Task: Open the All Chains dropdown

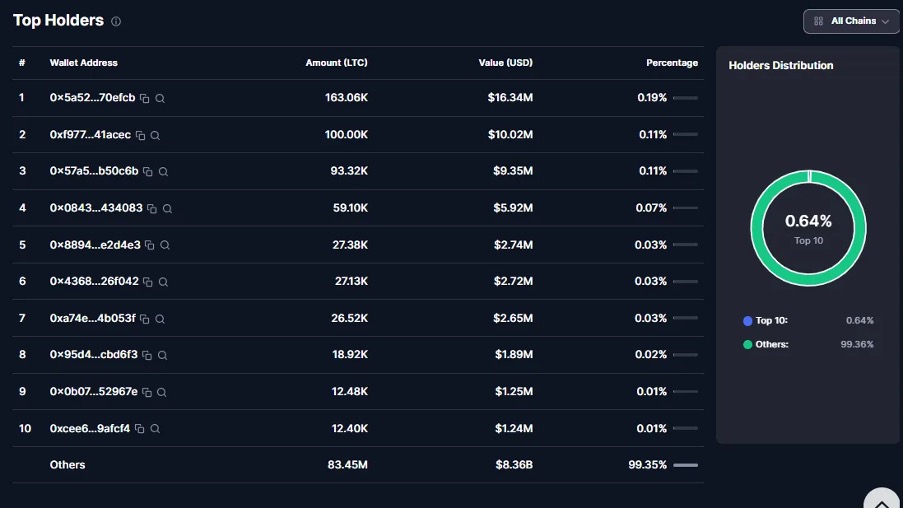Action: pyautogui.click(x=851, y=21)
